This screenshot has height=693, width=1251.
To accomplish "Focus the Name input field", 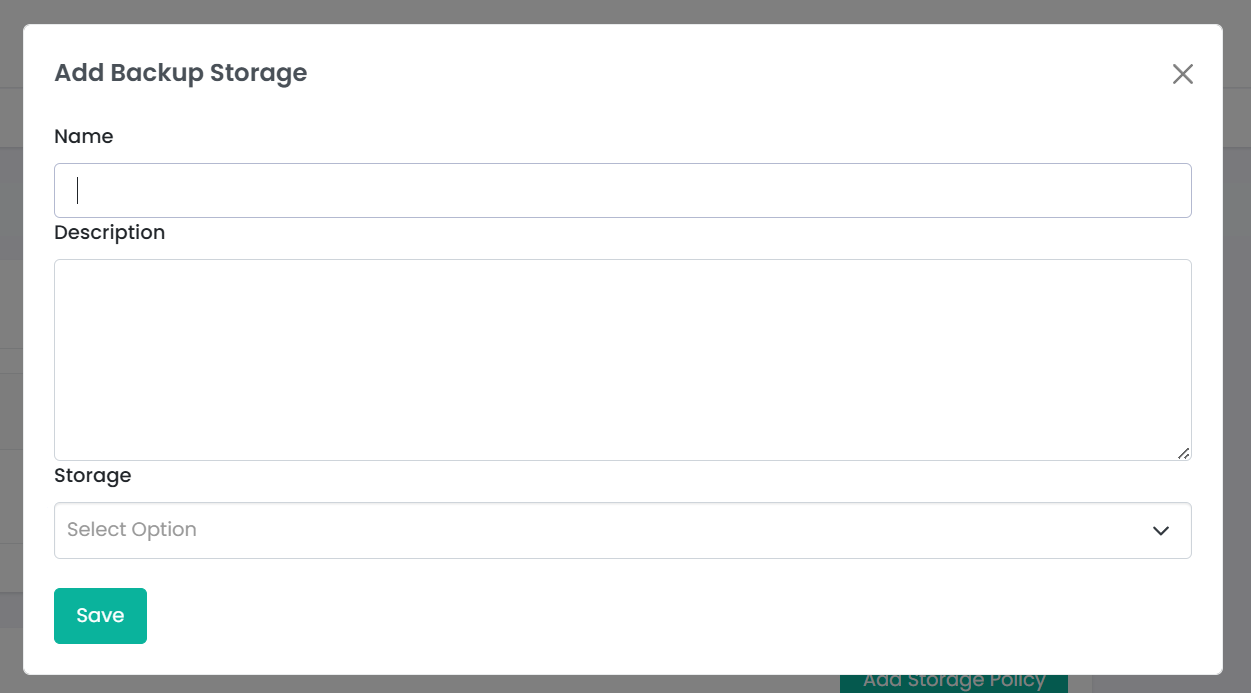I will coord(622,190).
